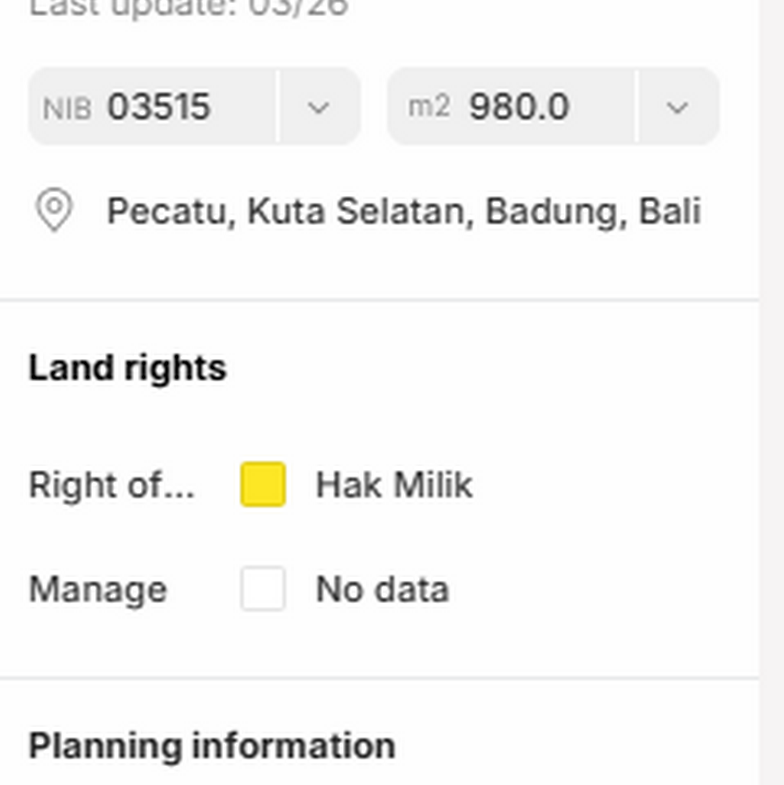Click the No data text

[382, 589]
